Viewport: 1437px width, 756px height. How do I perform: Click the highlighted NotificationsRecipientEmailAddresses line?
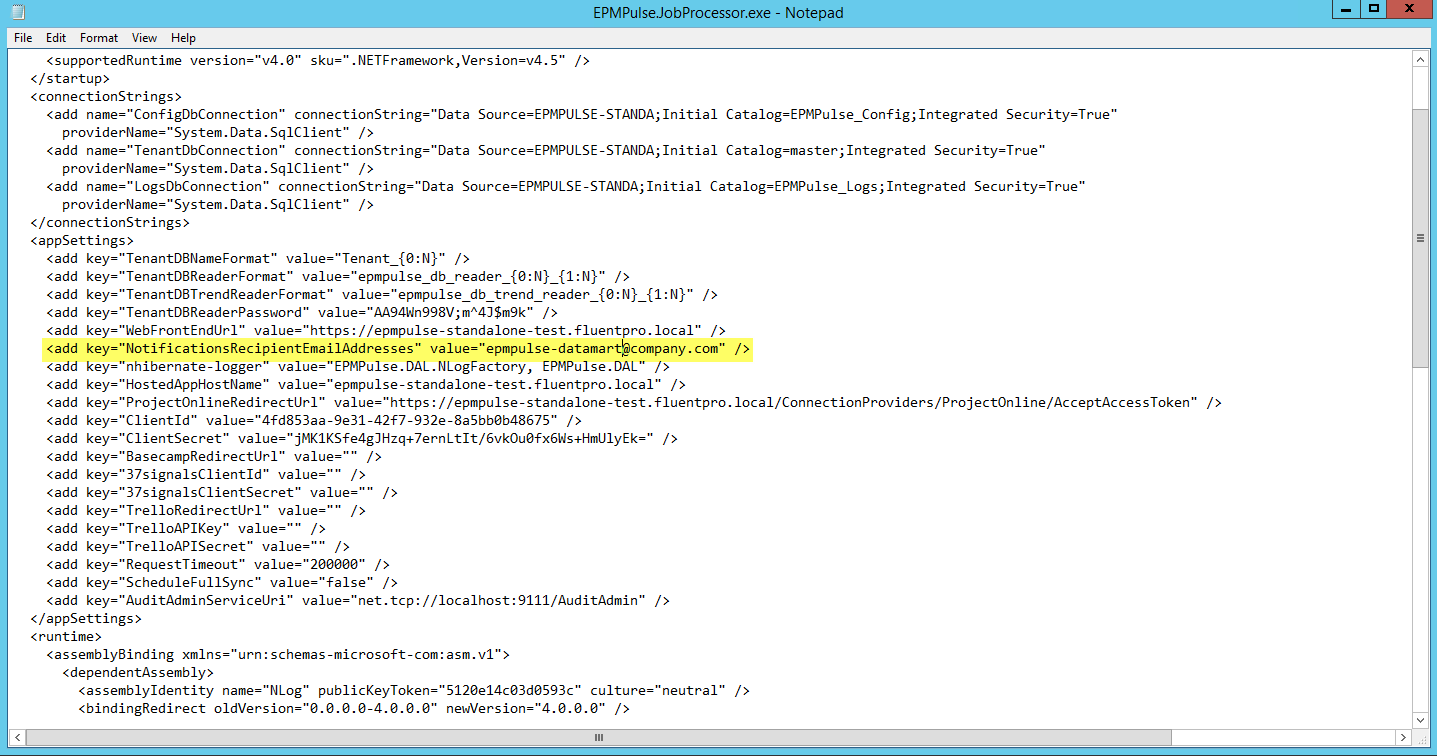tap(397, 348)
